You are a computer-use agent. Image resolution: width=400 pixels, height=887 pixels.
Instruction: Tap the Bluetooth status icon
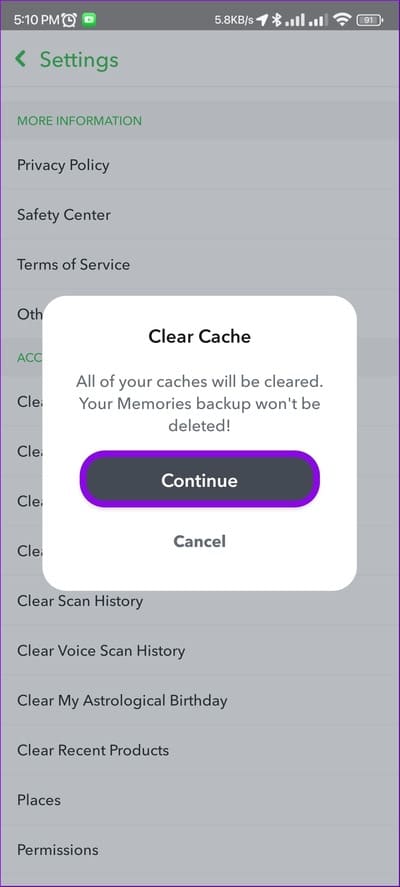[x=276, y=20]
